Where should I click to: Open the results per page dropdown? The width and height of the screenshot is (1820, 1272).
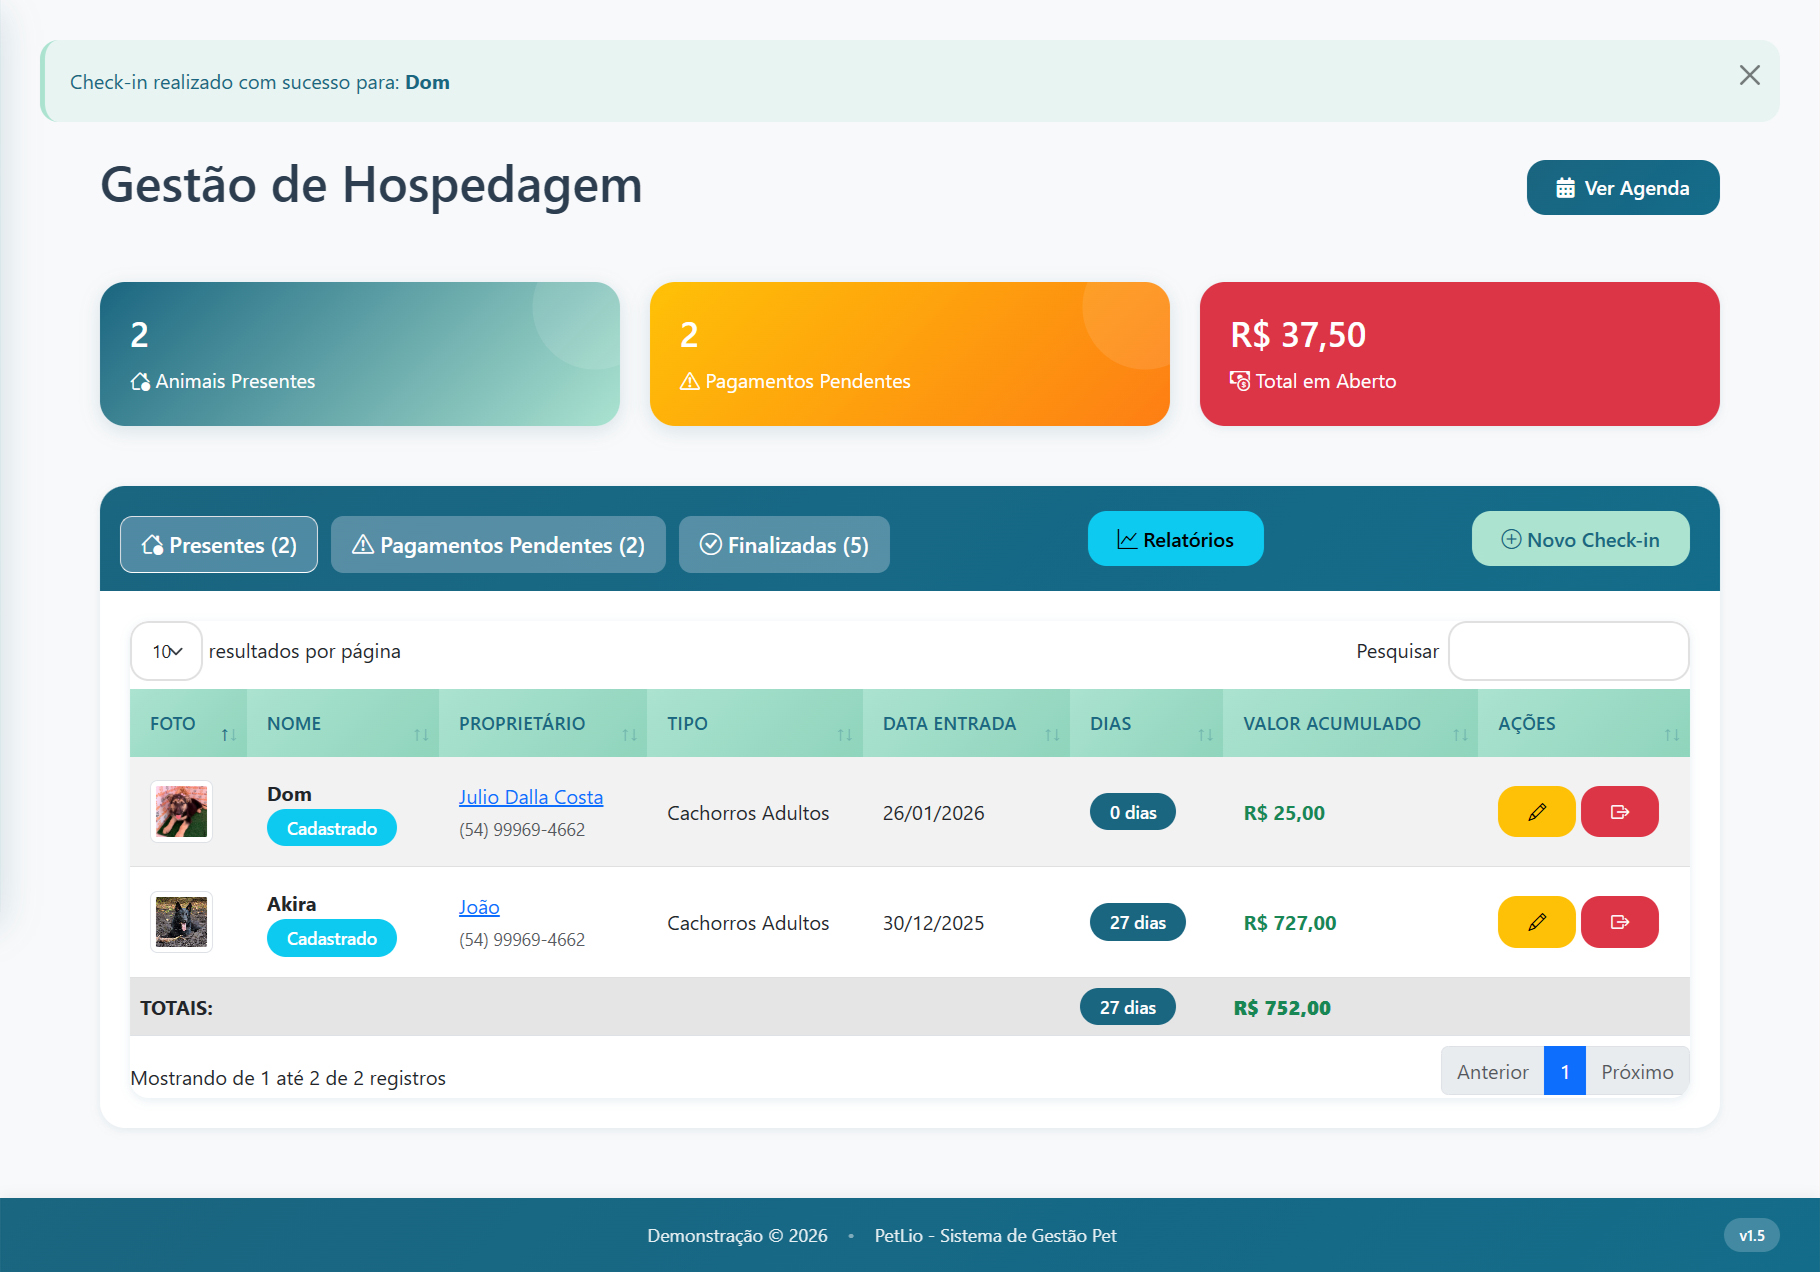pos(166,651)
